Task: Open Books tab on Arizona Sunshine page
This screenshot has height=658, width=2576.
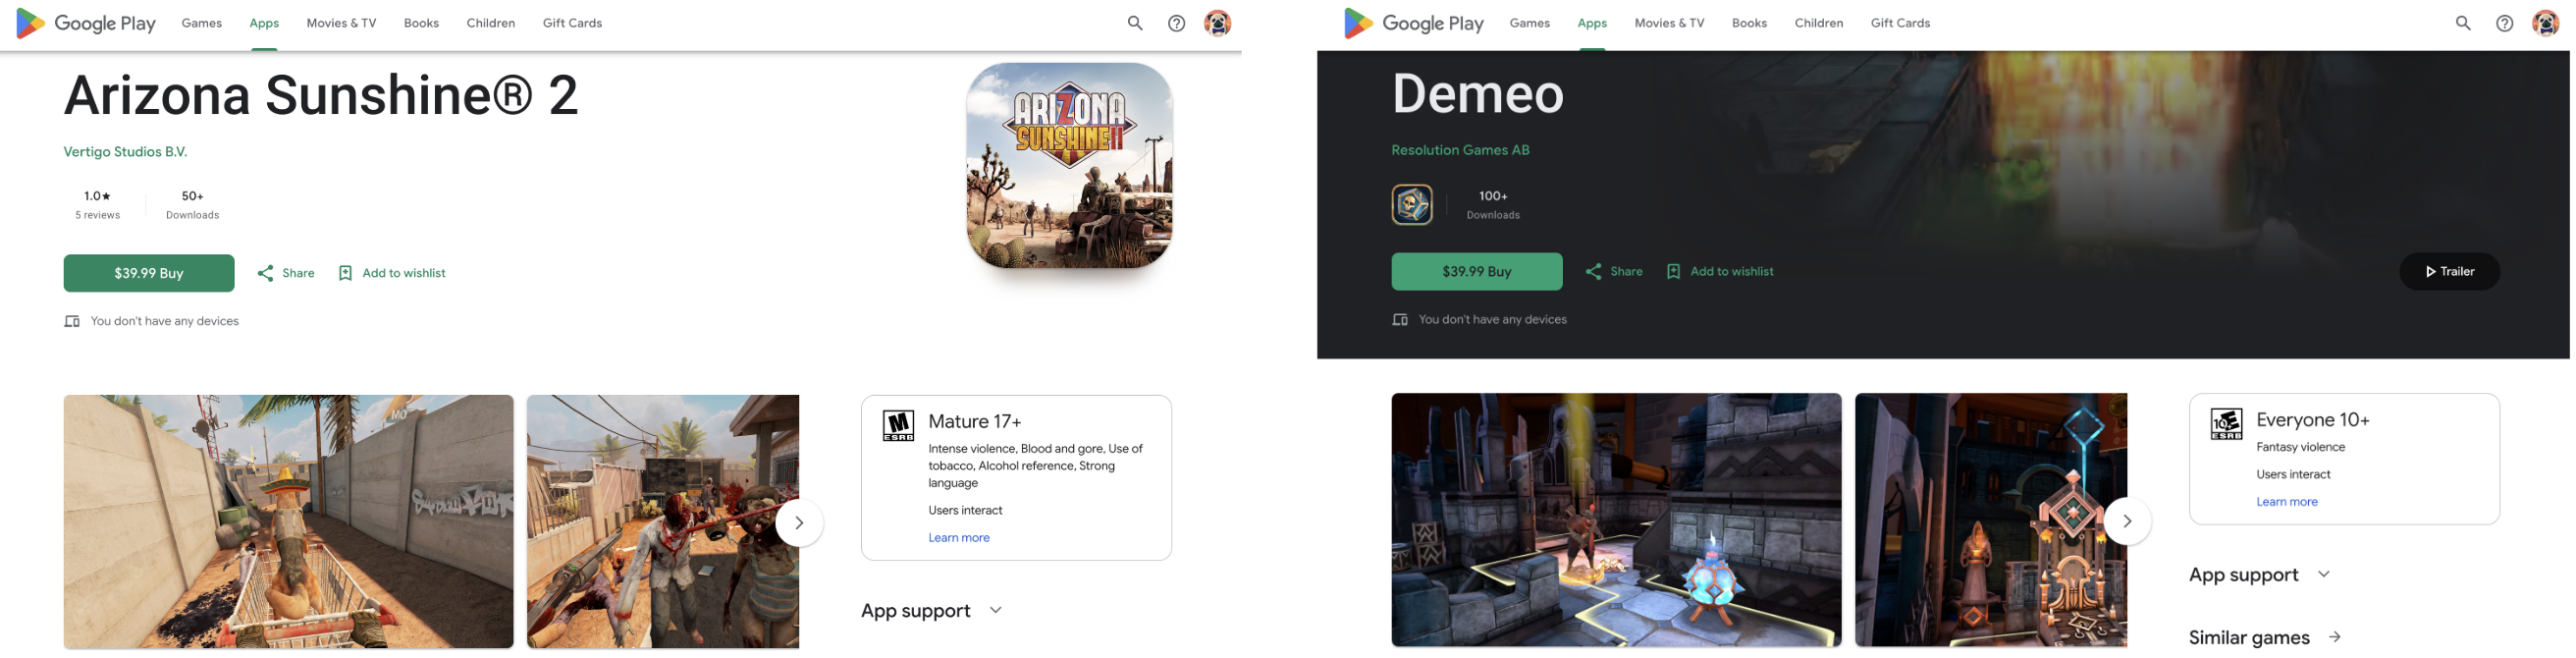Action: pos(421,23)
